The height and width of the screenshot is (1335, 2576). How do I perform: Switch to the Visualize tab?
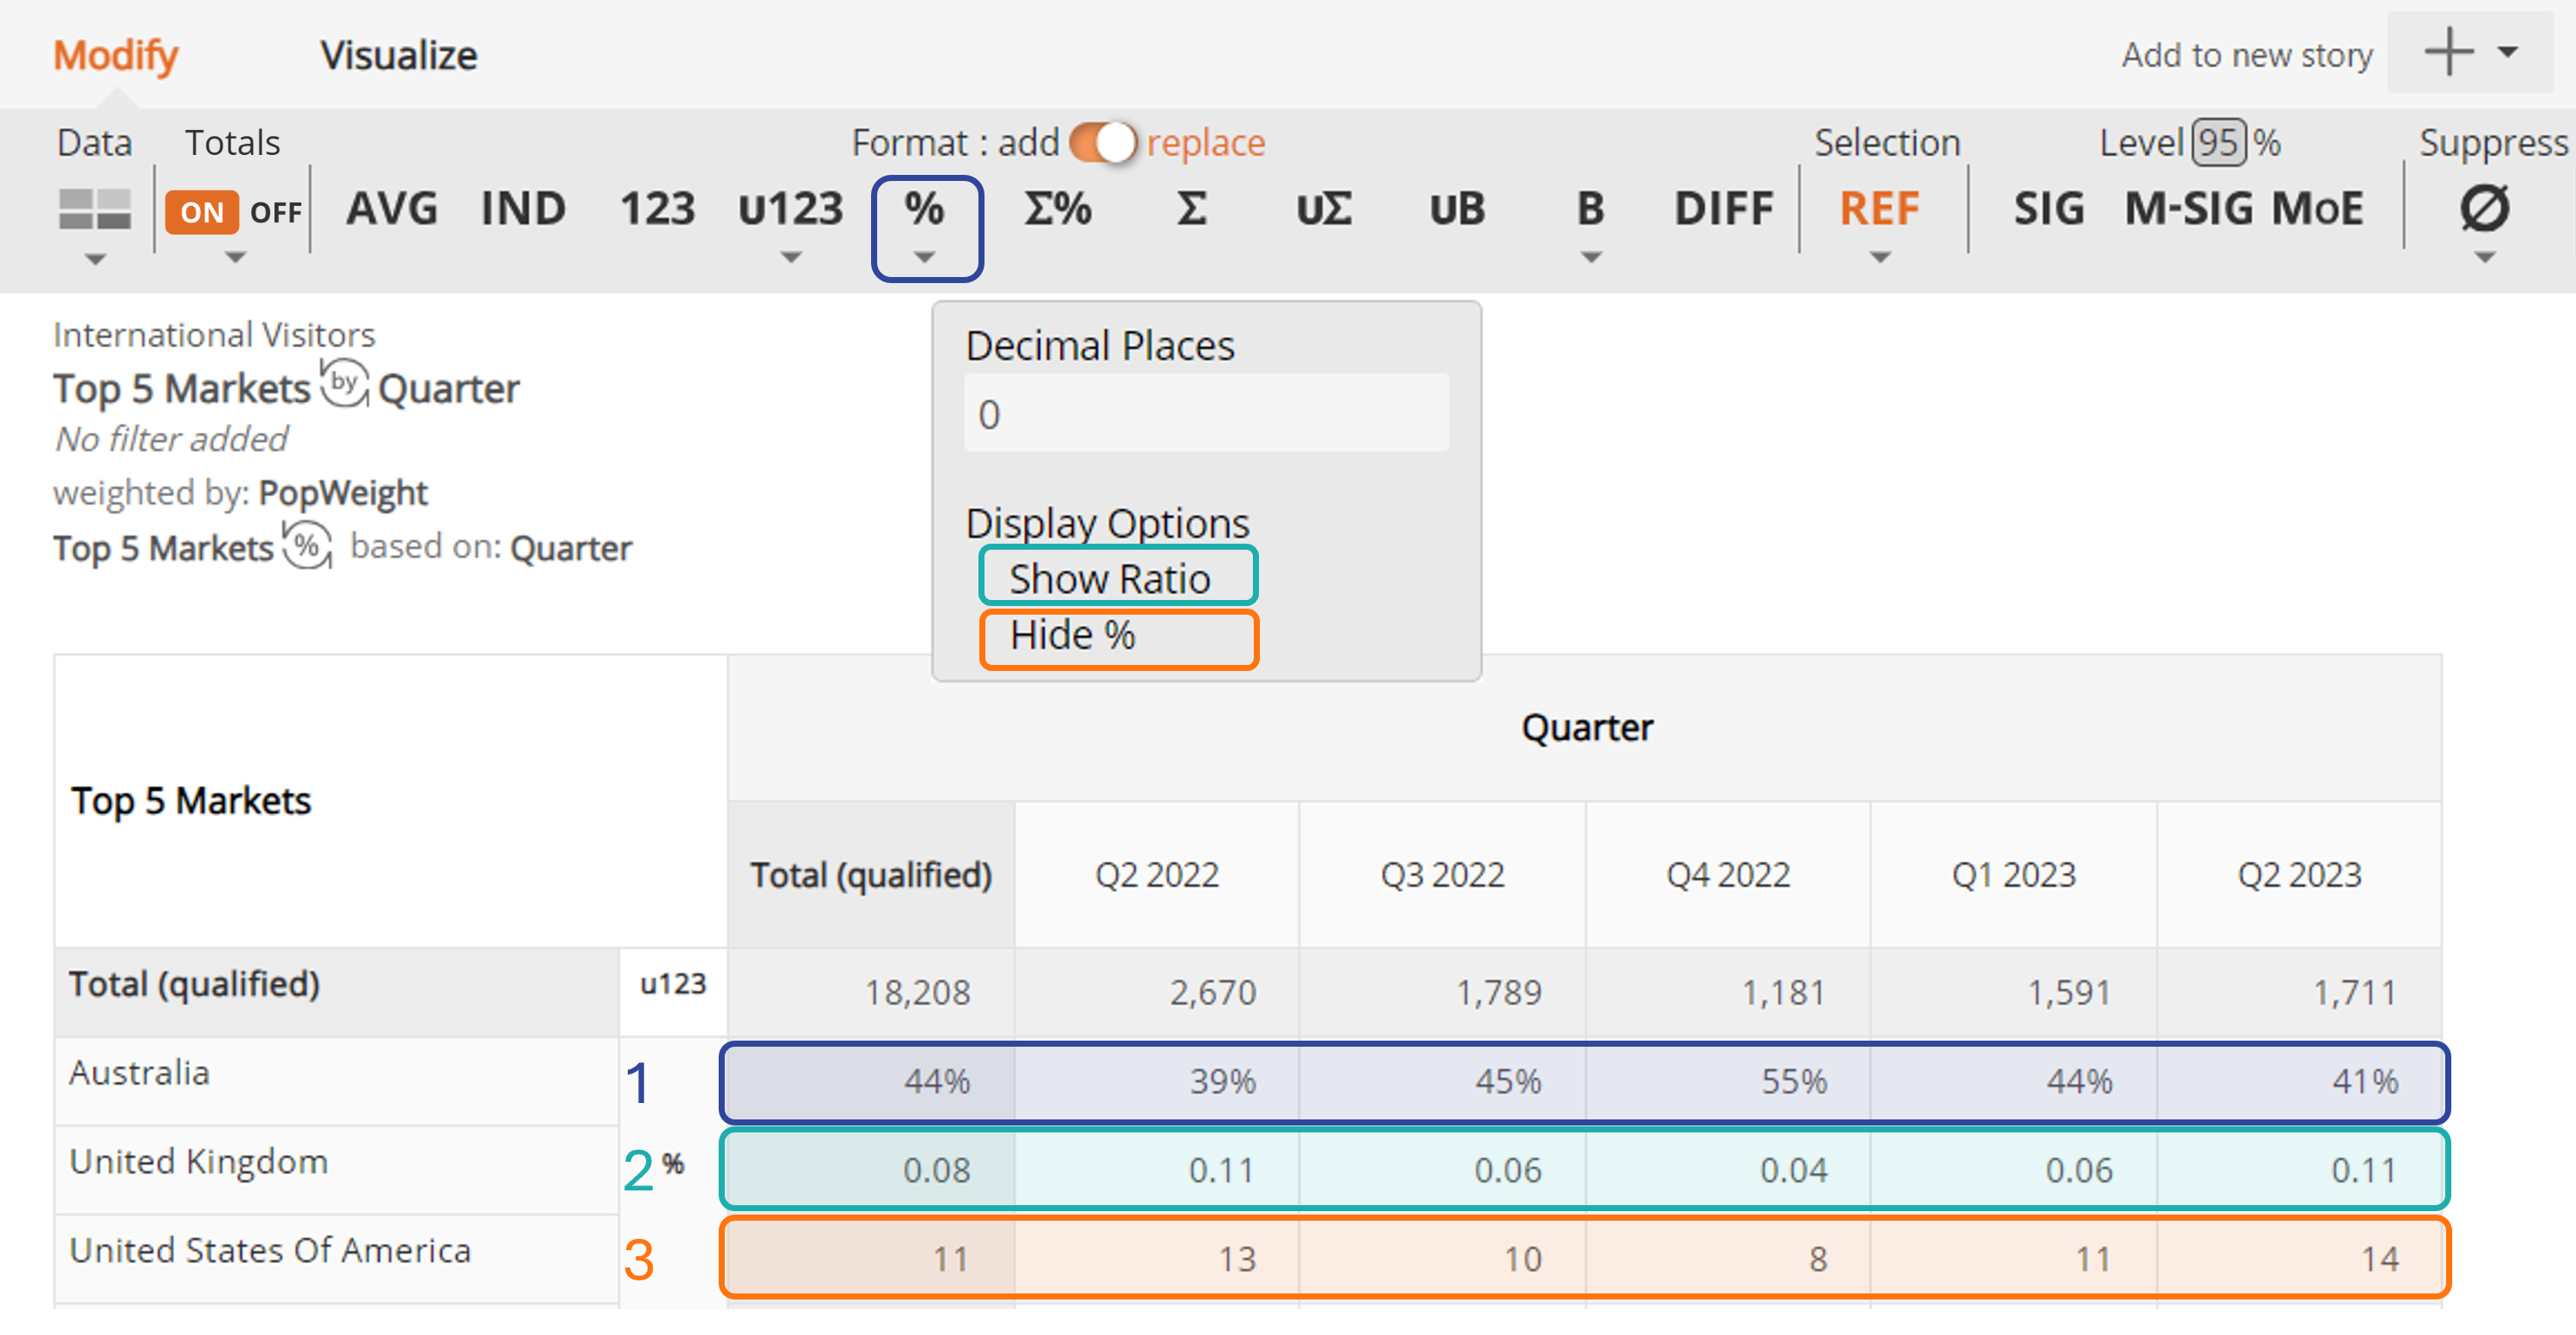[x=398, y=54]
